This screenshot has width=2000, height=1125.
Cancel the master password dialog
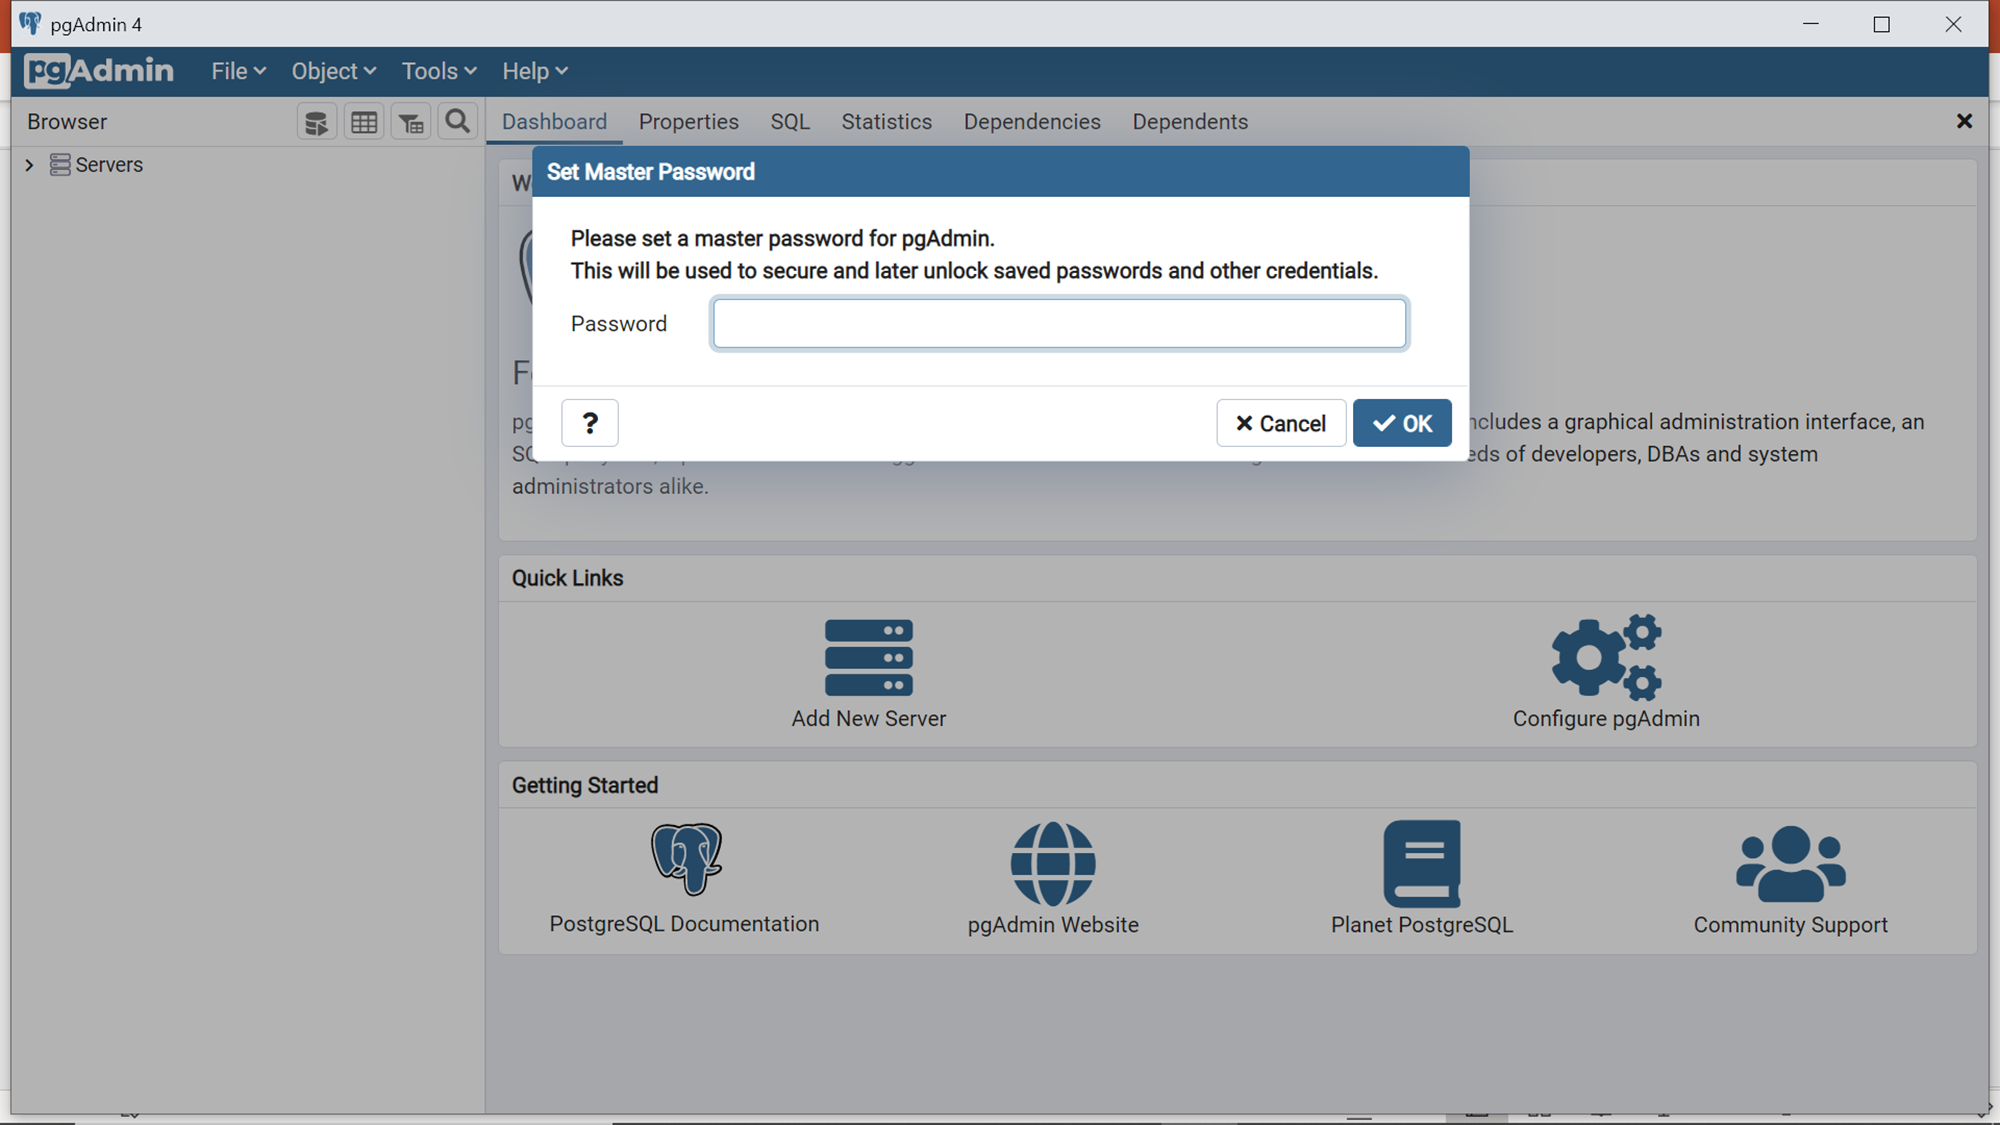pos(1280,423)
